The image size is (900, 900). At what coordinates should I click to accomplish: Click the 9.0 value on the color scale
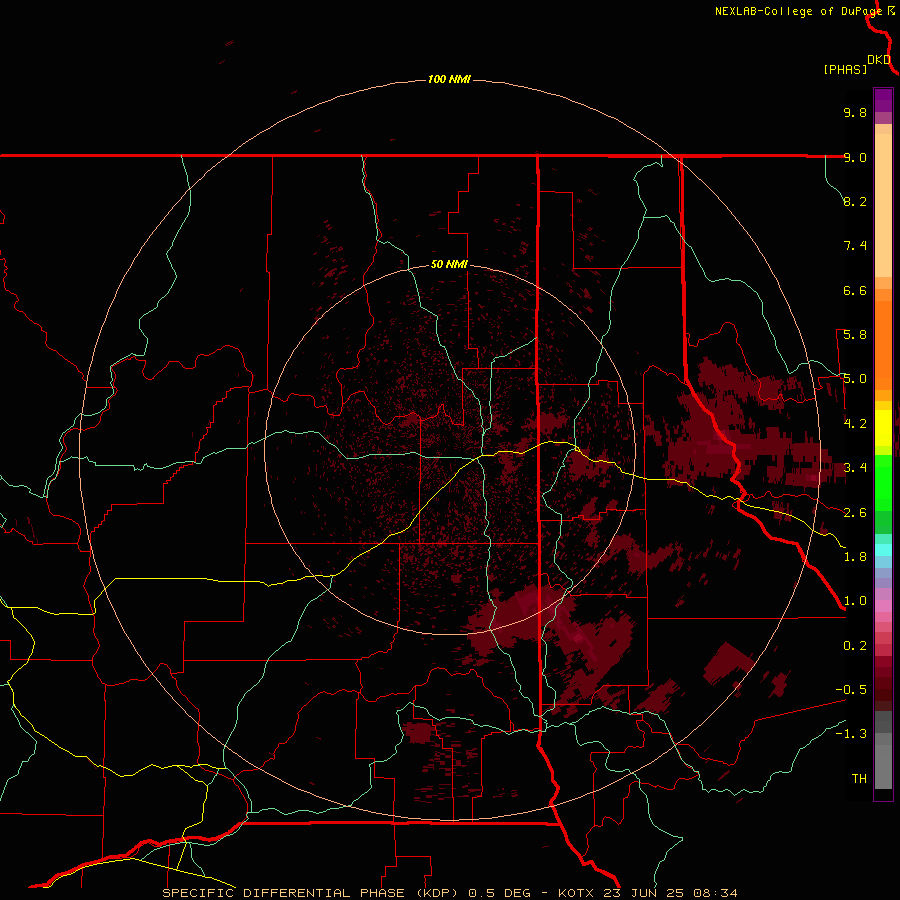tap(855, 157)
